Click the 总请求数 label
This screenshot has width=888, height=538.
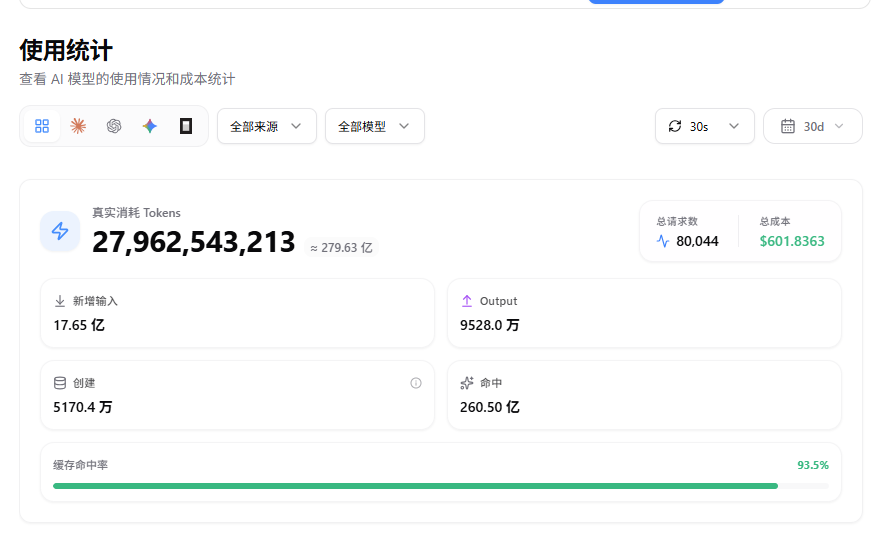tap(677, 221)
